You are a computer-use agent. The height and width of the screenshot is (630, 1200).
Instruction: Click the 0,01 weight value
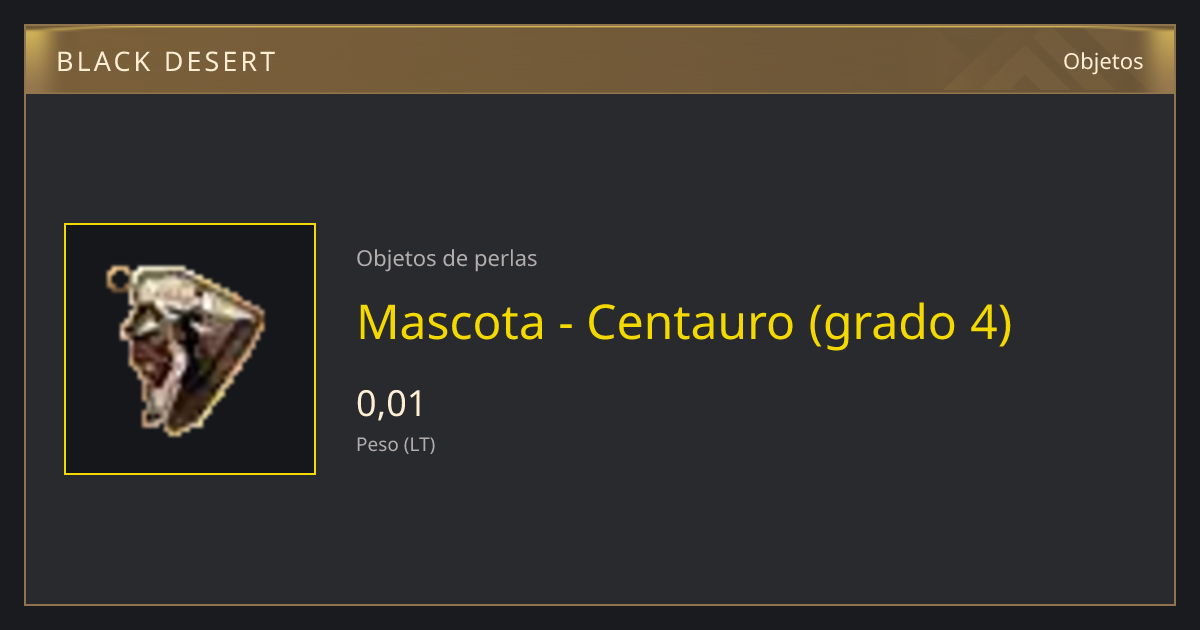point(391,404)
